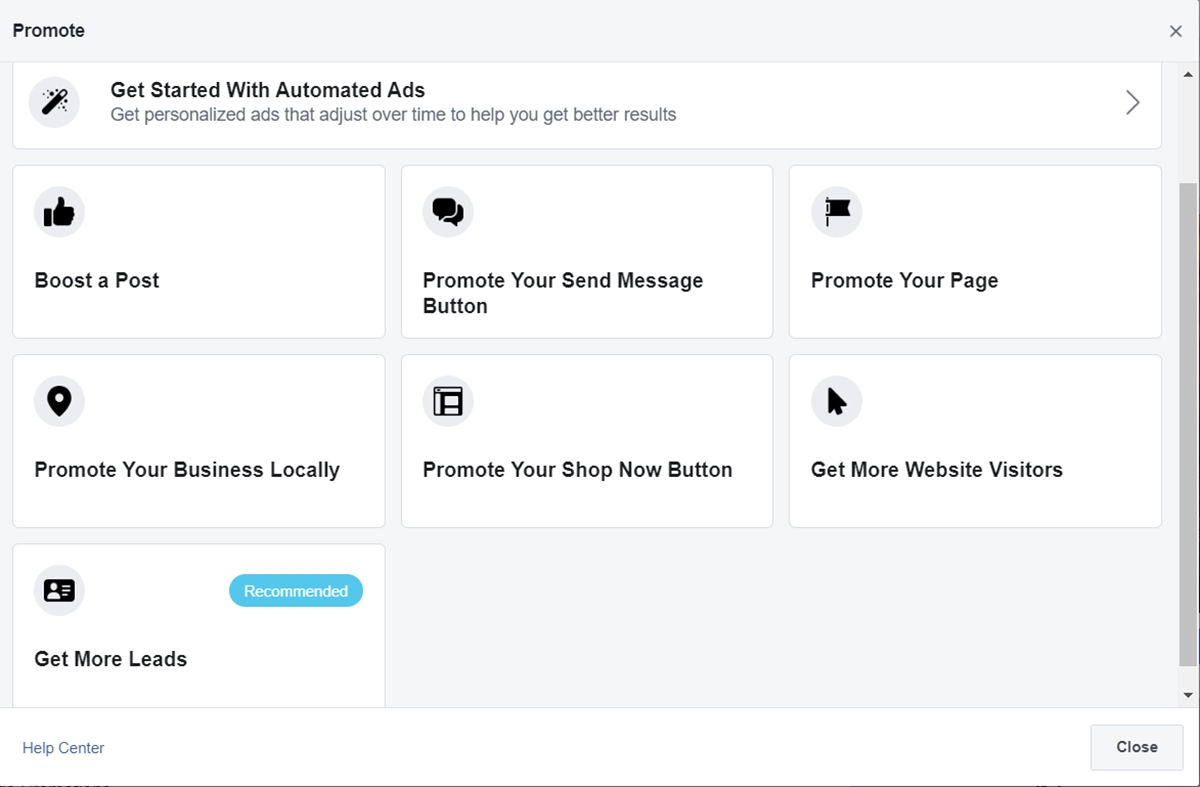Click the contact card Get More Leads icon

point(59,590)
